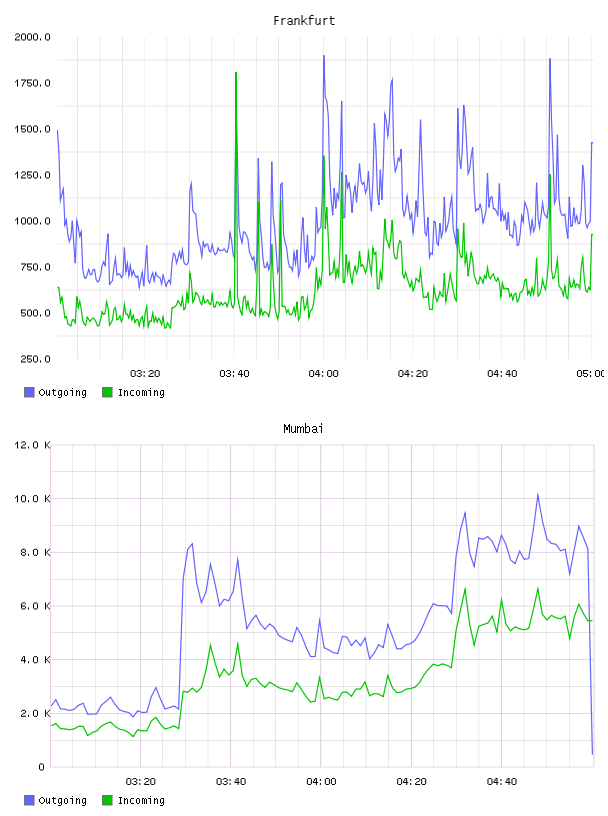The height and width of the screenshot is (816, 608).
Task: Click the blue Outgoing peak above 10.0 K in Mumbai
Action: pyautogui.click(x=538, y=495)
